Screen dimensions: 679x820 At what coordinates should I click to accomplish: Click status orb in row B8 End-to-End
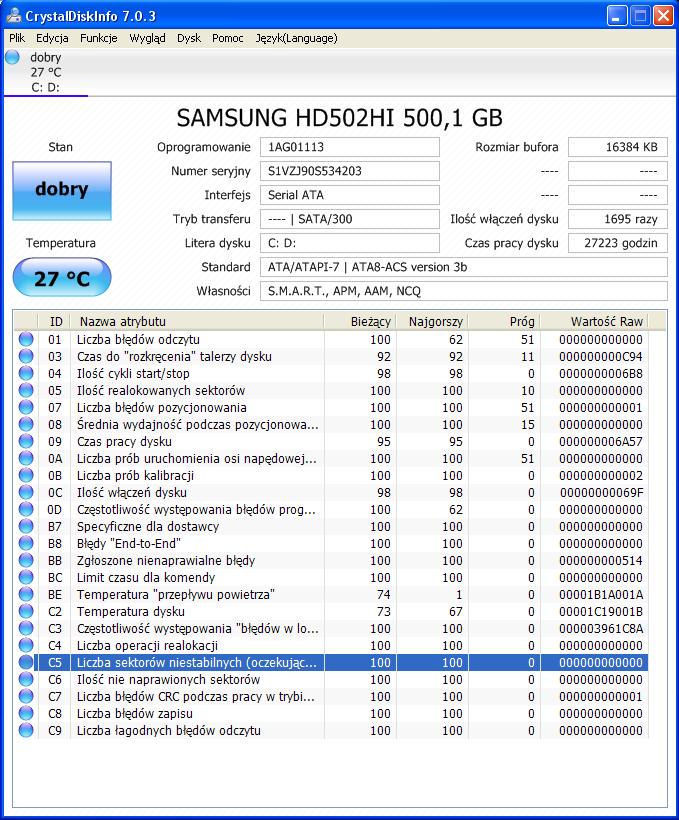(26, 543)
